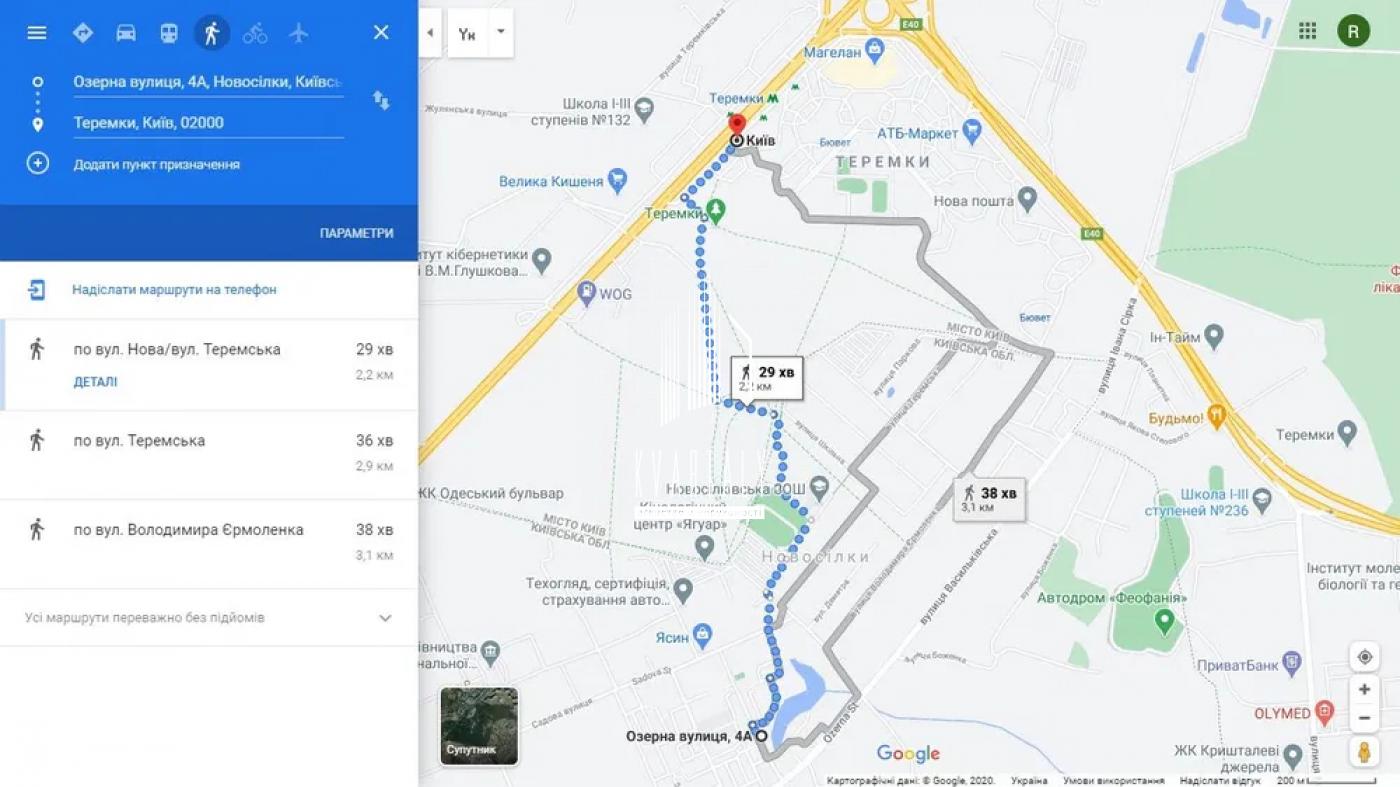Swap start point and destination

381,100
